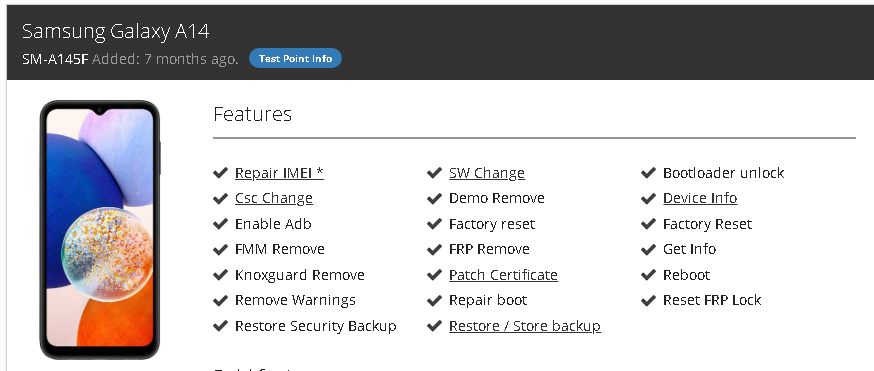This screenshot has width=874, height=371.
Task: Click the Samsung Galaxy A14 title
Action: click(x=115, y=32)
